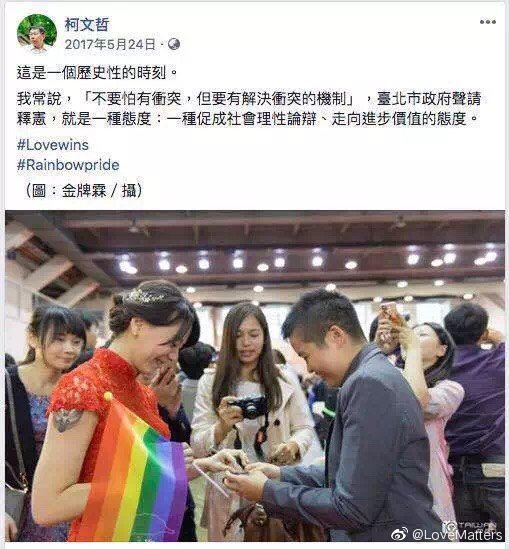
Task: Click the tattoo on the bride's arm
Action: coord(67,420)
